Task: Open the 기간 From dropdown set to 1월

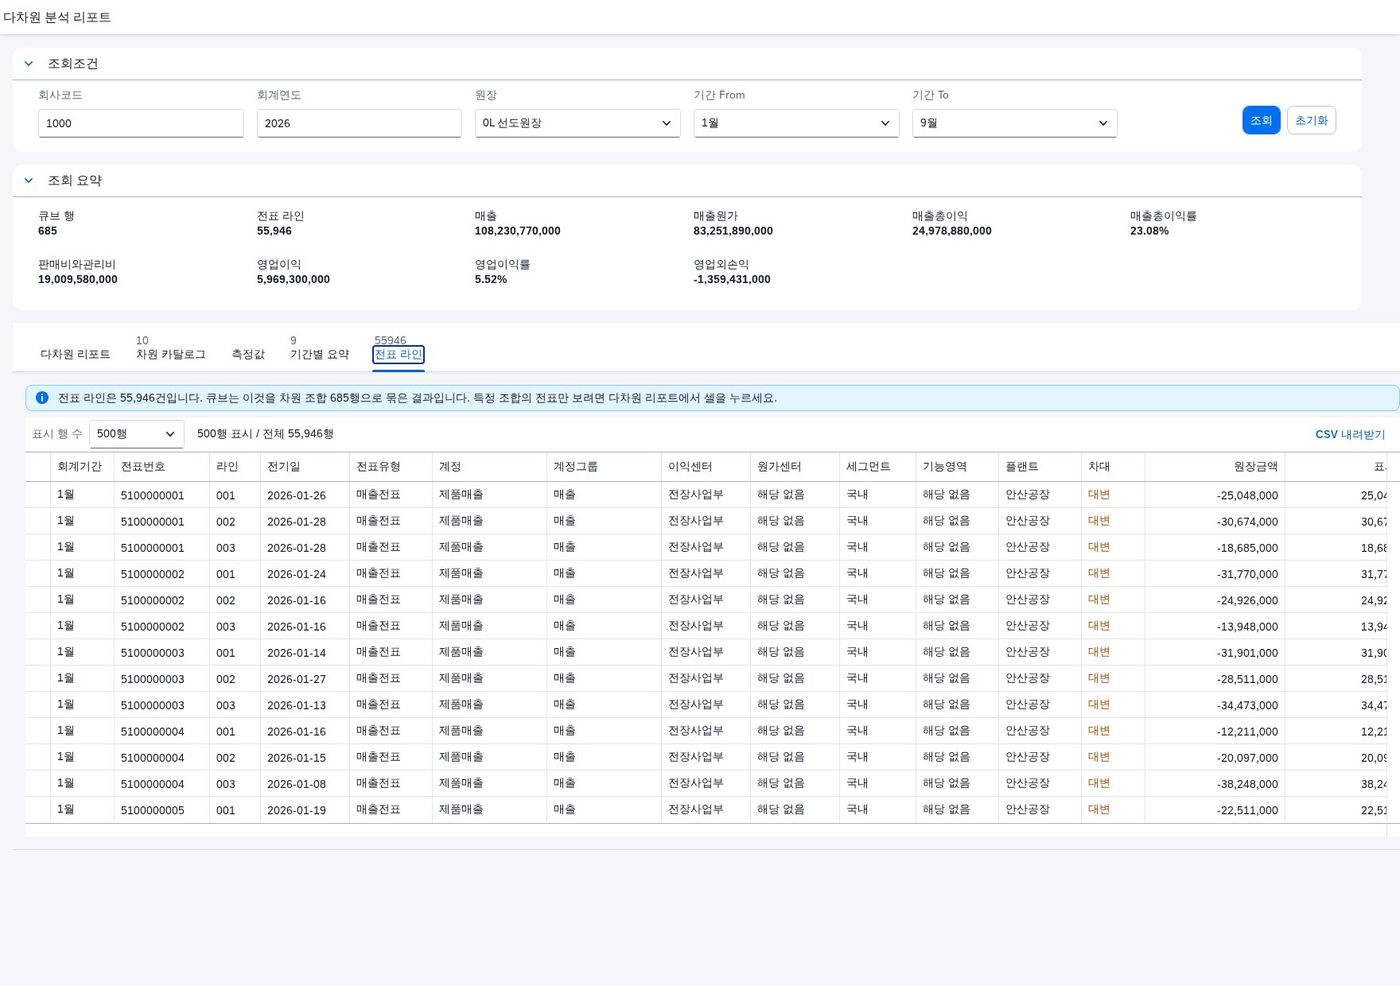Action: pyautogui.click(x=796, y=123)
